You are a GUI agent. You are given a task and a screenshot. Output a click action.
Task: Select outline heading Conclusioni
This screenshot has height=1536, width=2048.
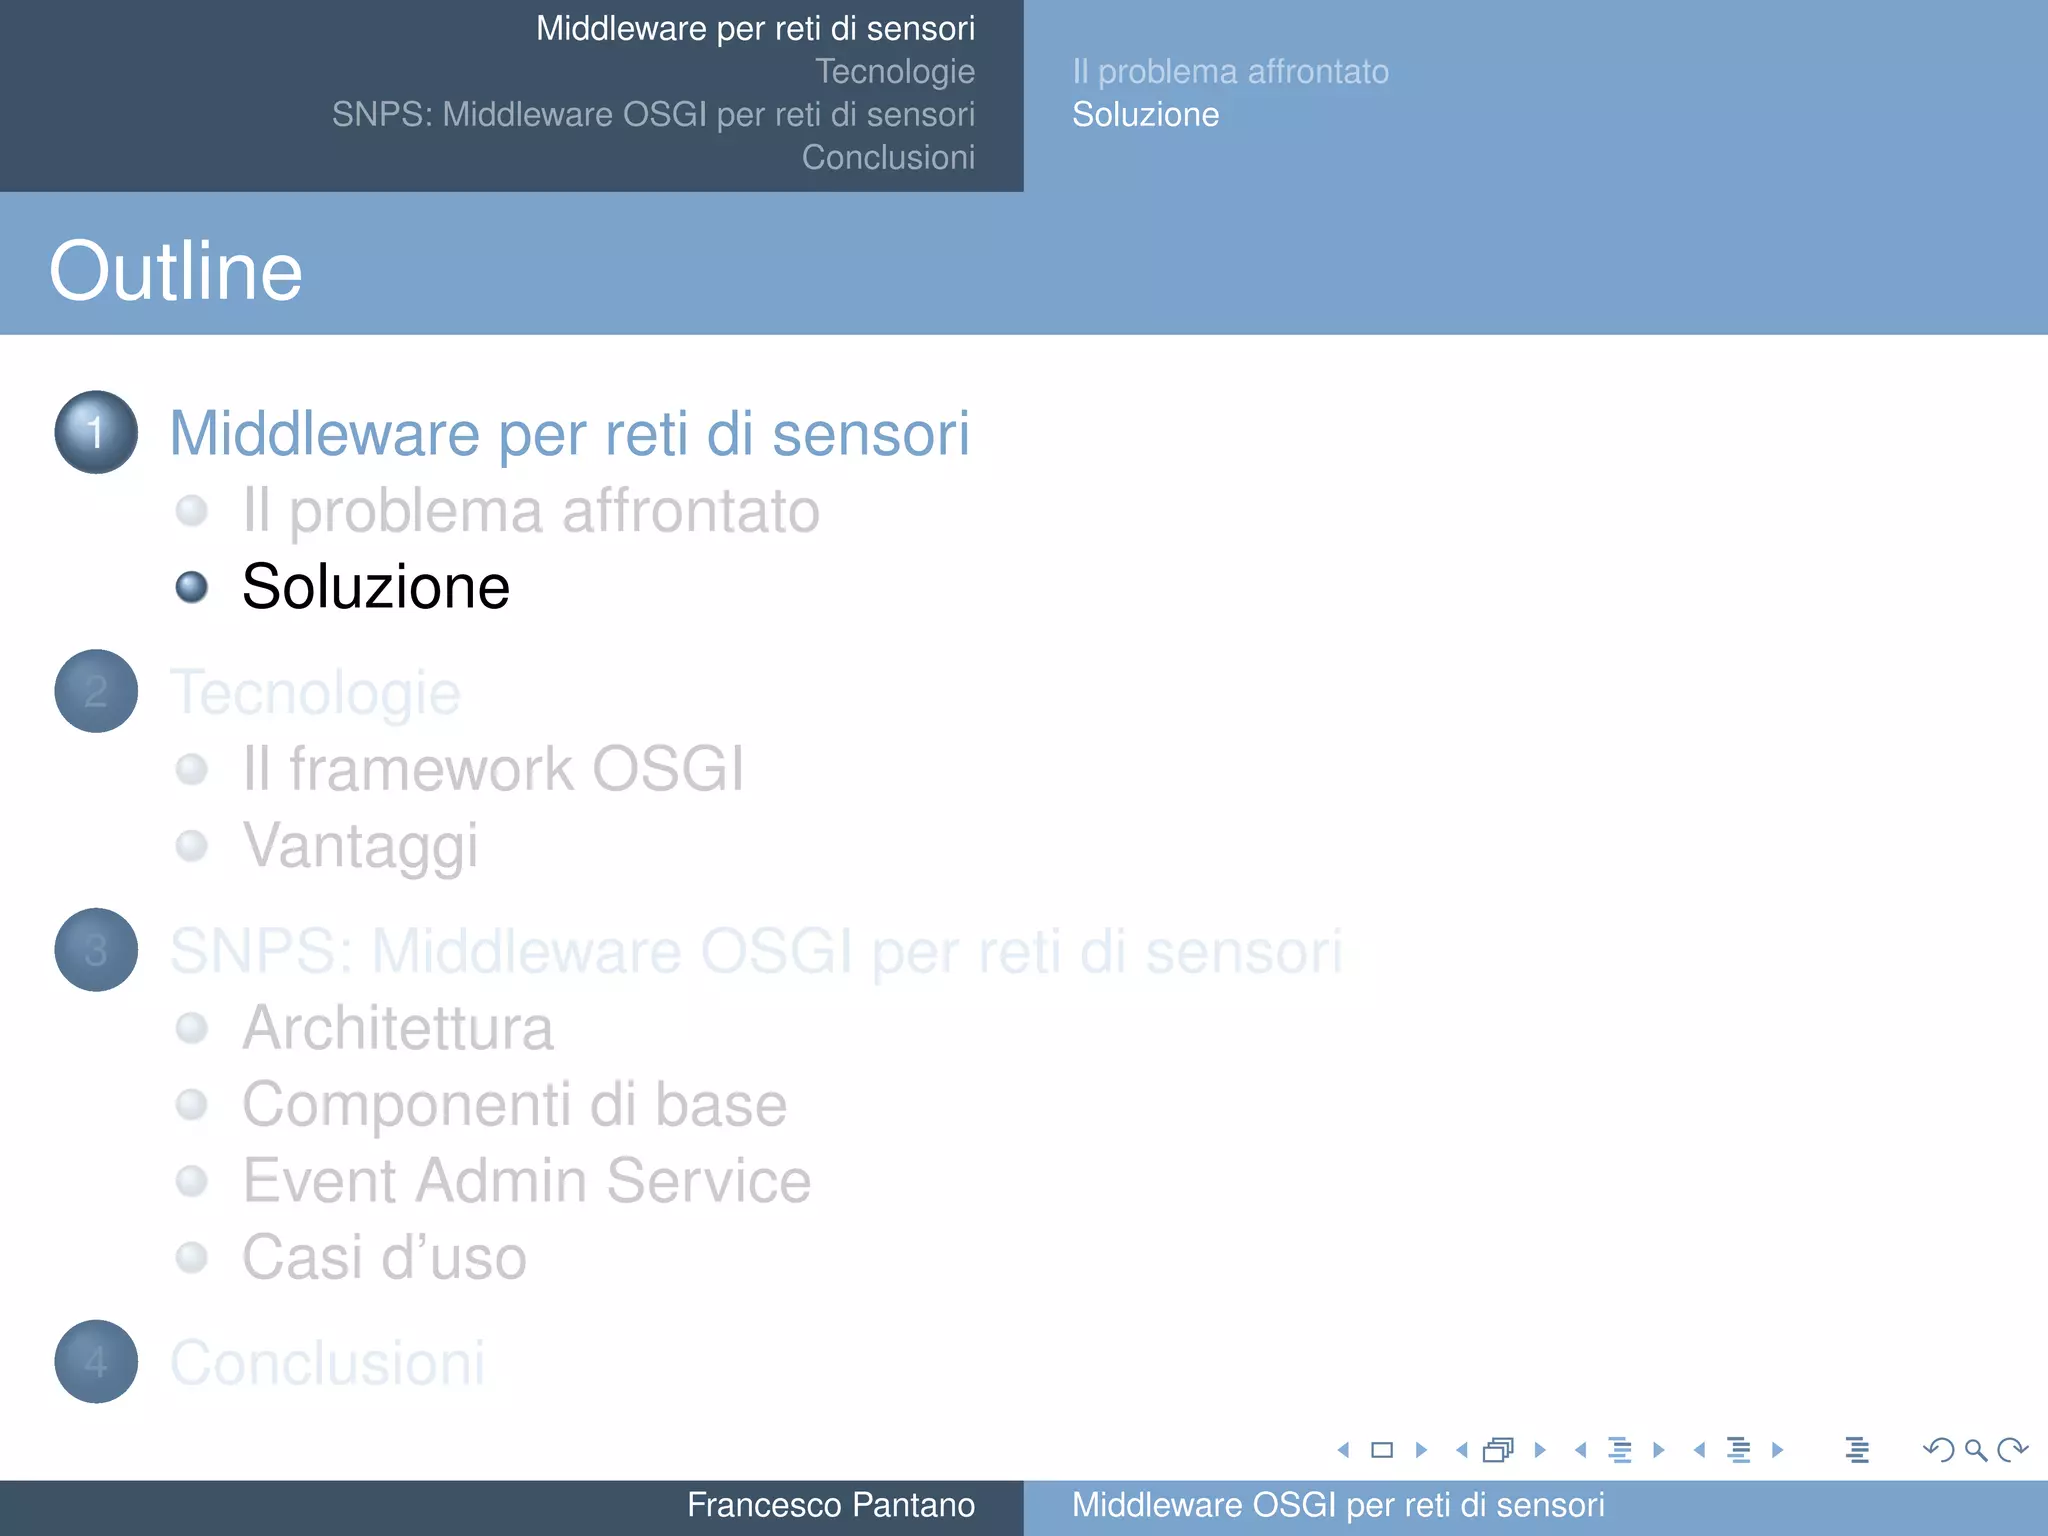(x=327, y=1363)
